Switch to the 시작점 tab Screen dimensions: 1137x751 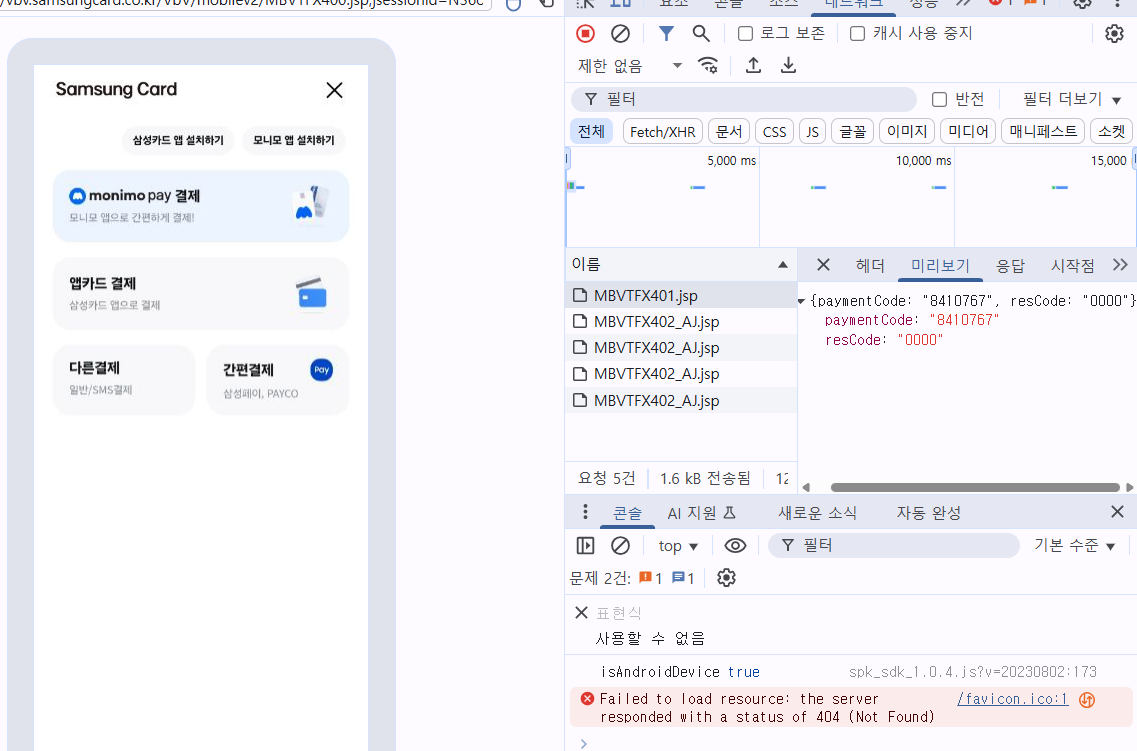1072,265
